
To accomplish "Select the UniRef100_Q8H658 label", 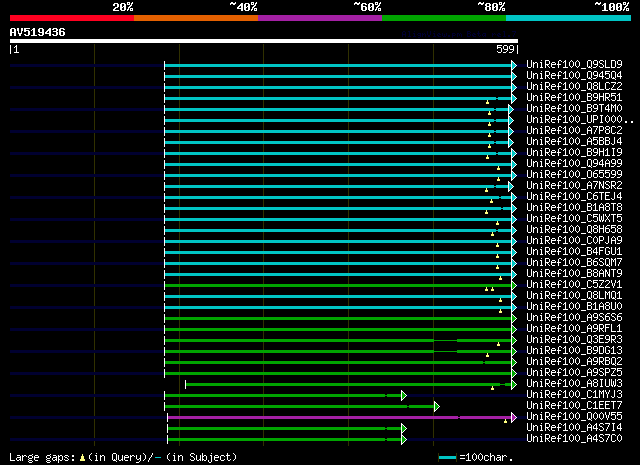I will pos(574,230).
